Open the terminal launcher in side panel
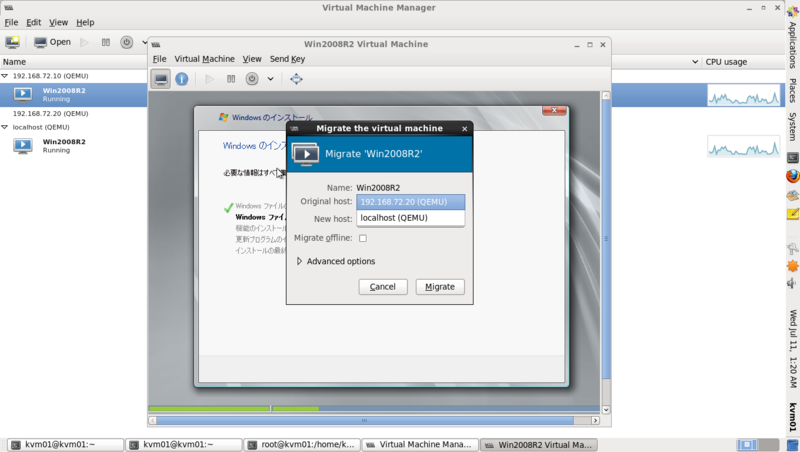Viewport: 800px width, 452px height. (x=792, y=158)
